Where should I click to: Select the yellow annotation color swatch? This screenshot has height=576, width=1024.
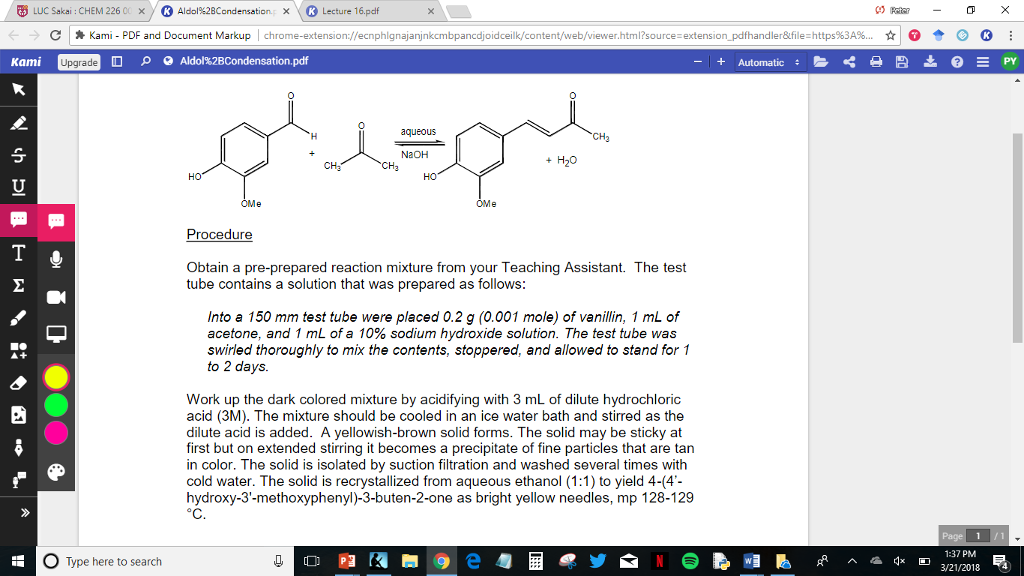coord(55,377)
